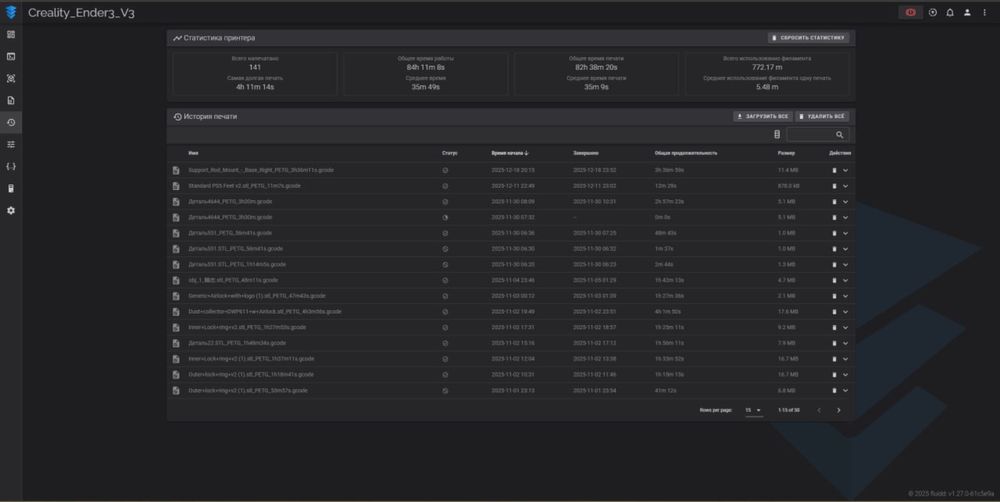Open the notifications bell
The width and height of the screenshot is (1000, 502).
950,12
